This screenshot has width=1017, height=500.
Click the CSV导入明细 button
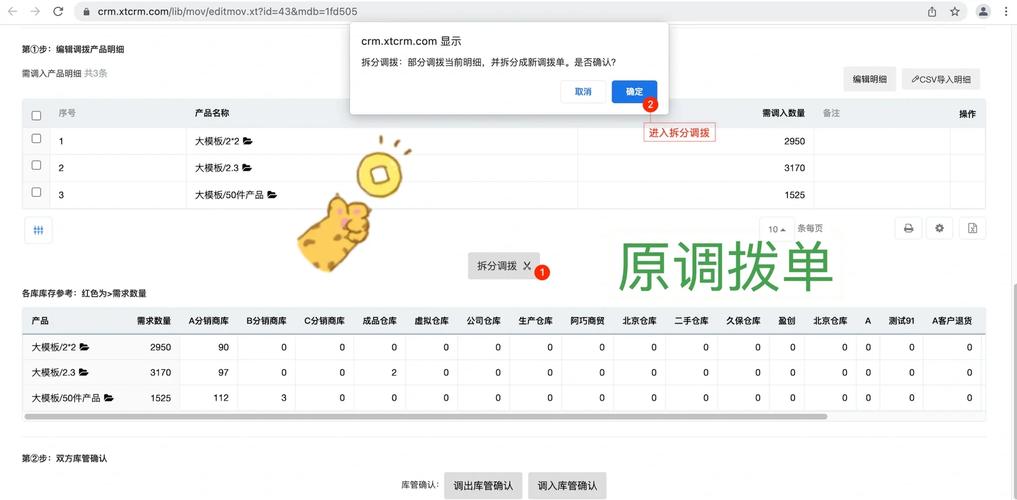940,79
